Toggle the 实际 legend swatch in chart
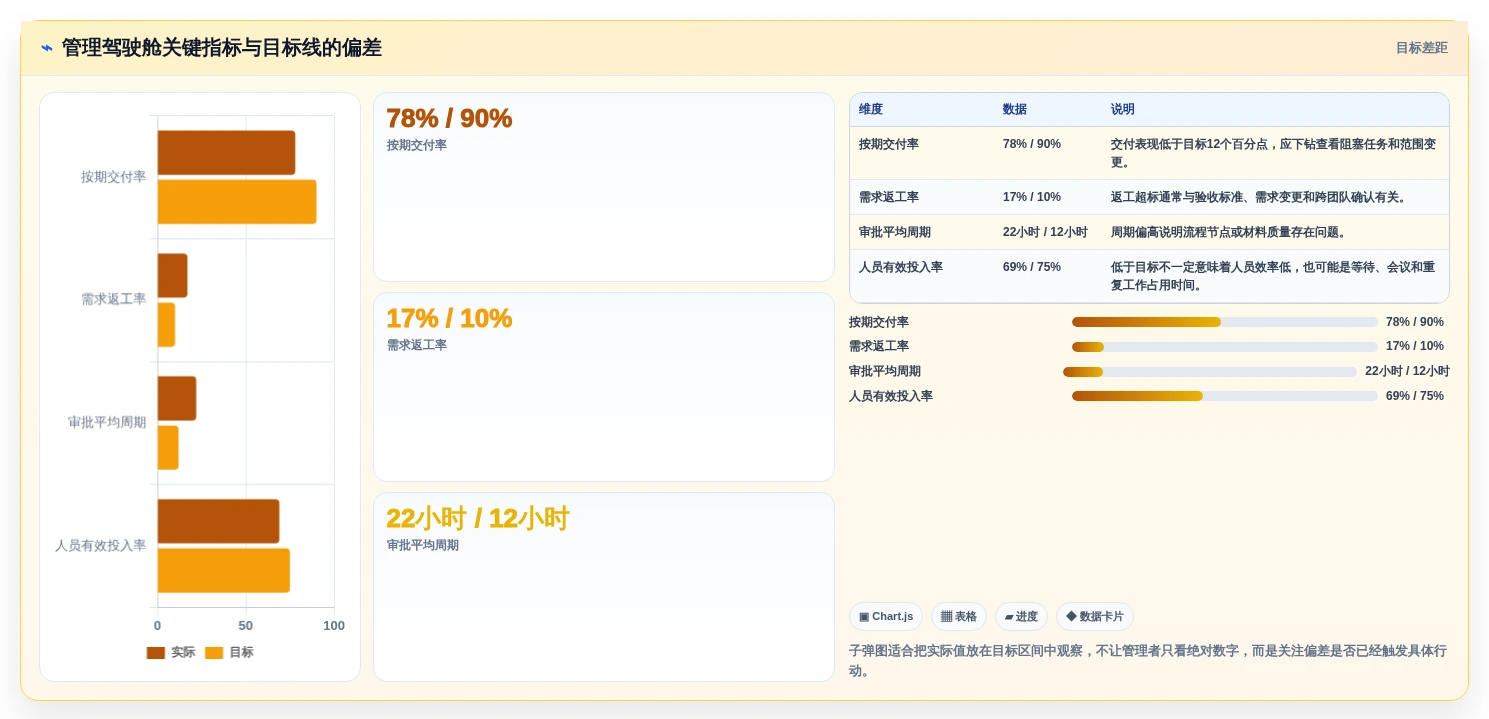 coord(156,653)
